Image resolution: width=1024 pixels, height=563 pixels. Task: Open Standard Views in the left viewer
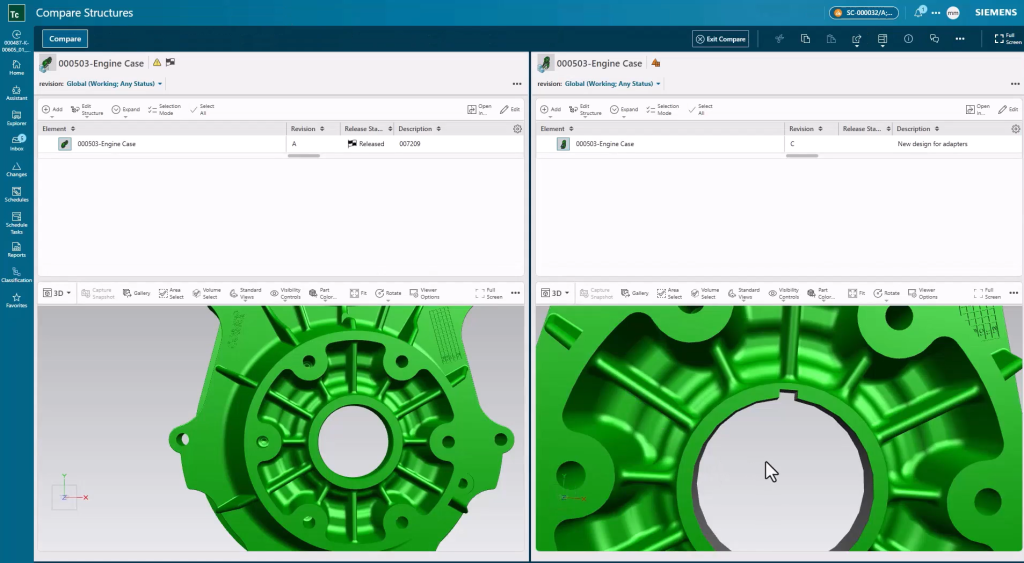pyautogui.click(x=245, y=293)
